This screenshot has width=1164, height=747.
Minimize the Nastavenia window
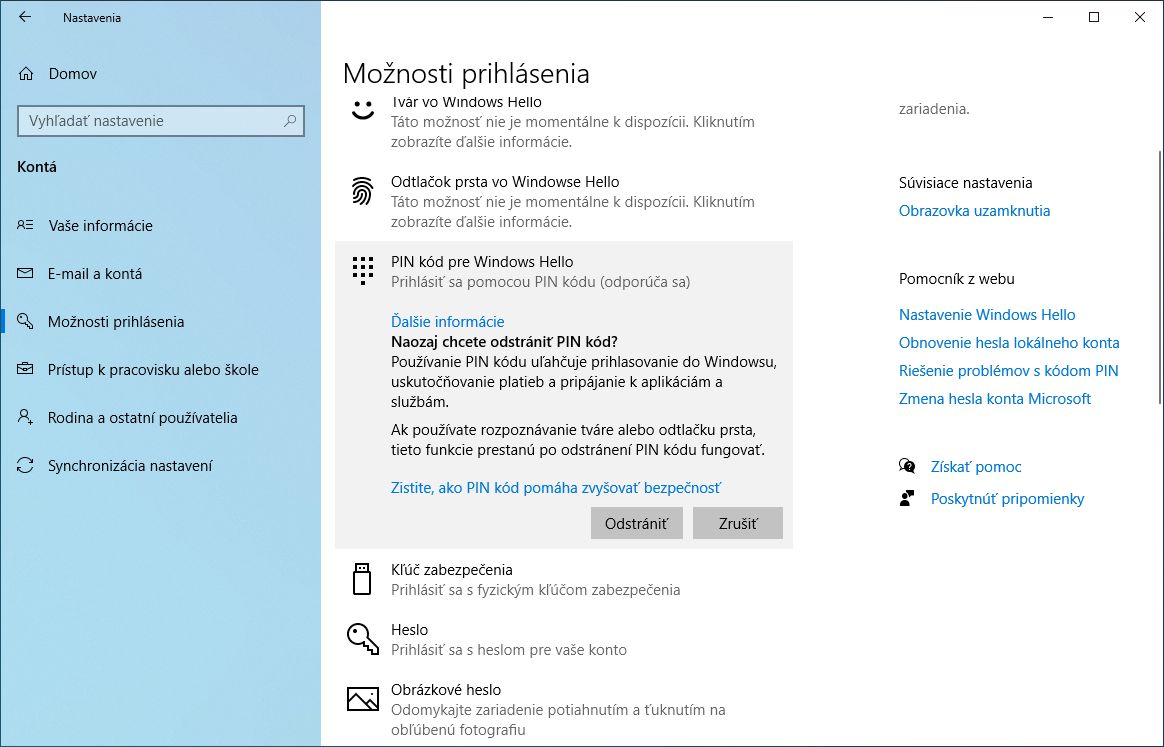1047,17
